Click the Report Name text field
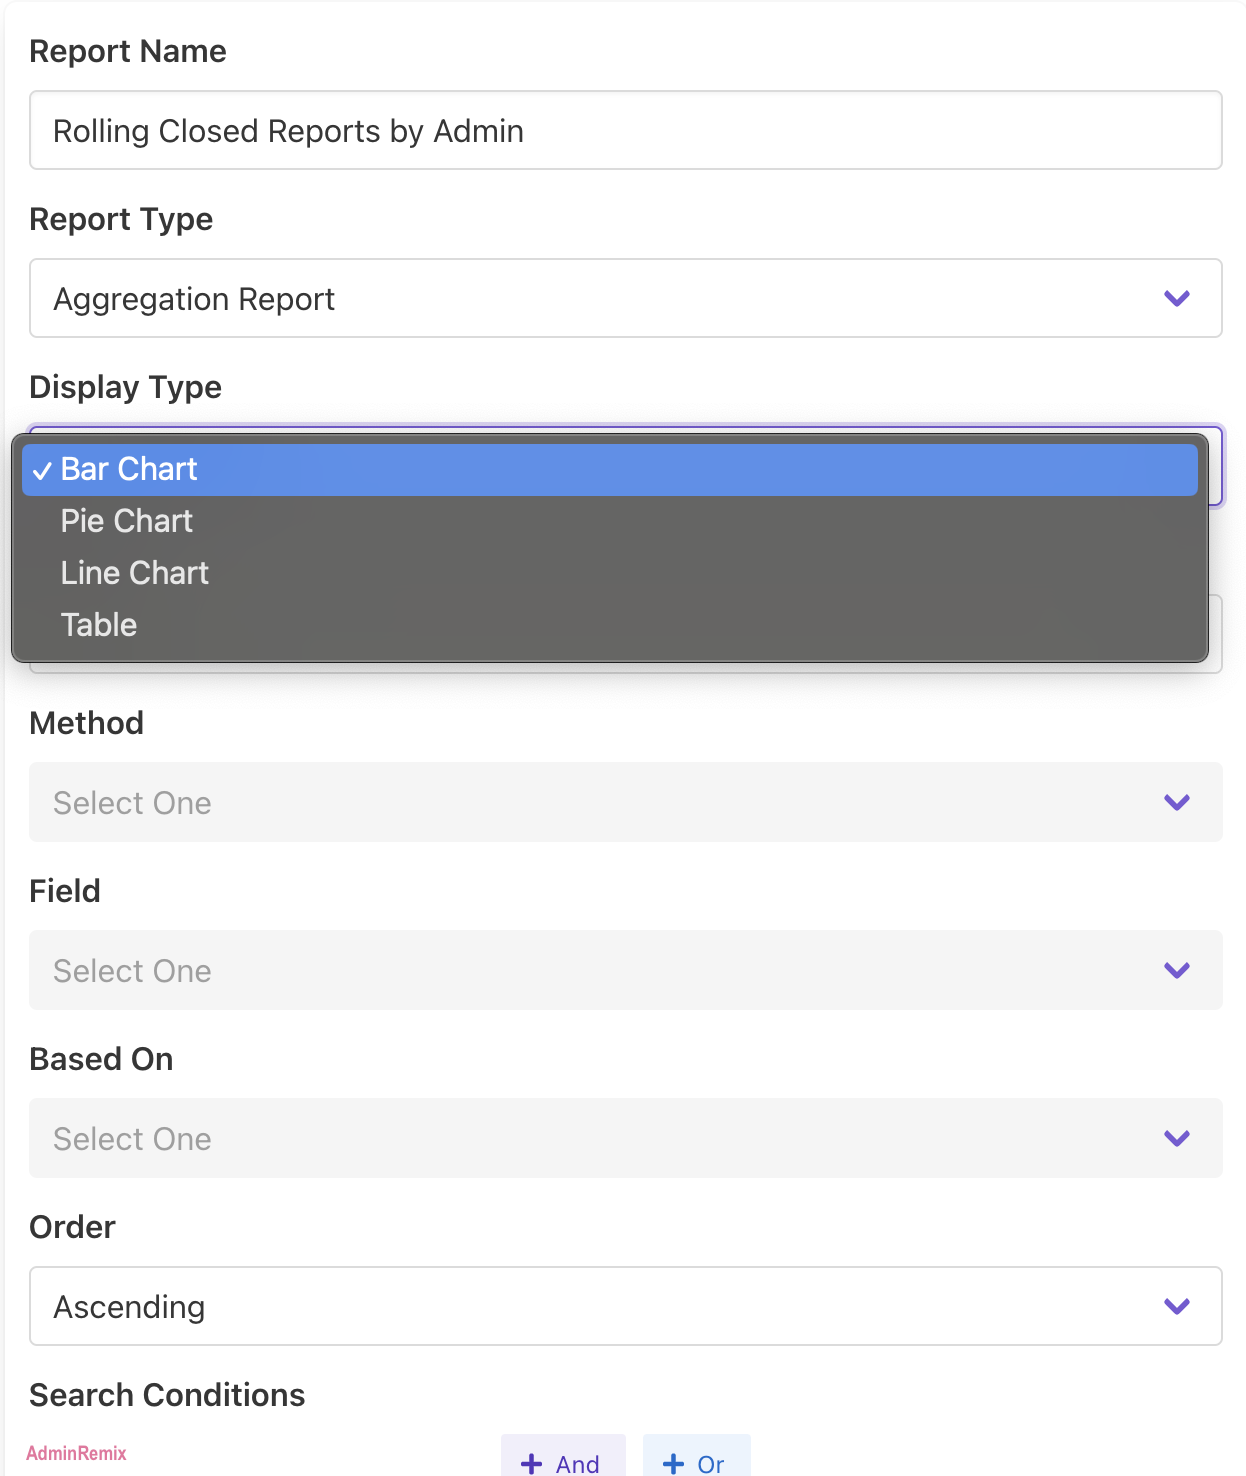This screenshot has width=1246, height=1476. pos(625,131)
